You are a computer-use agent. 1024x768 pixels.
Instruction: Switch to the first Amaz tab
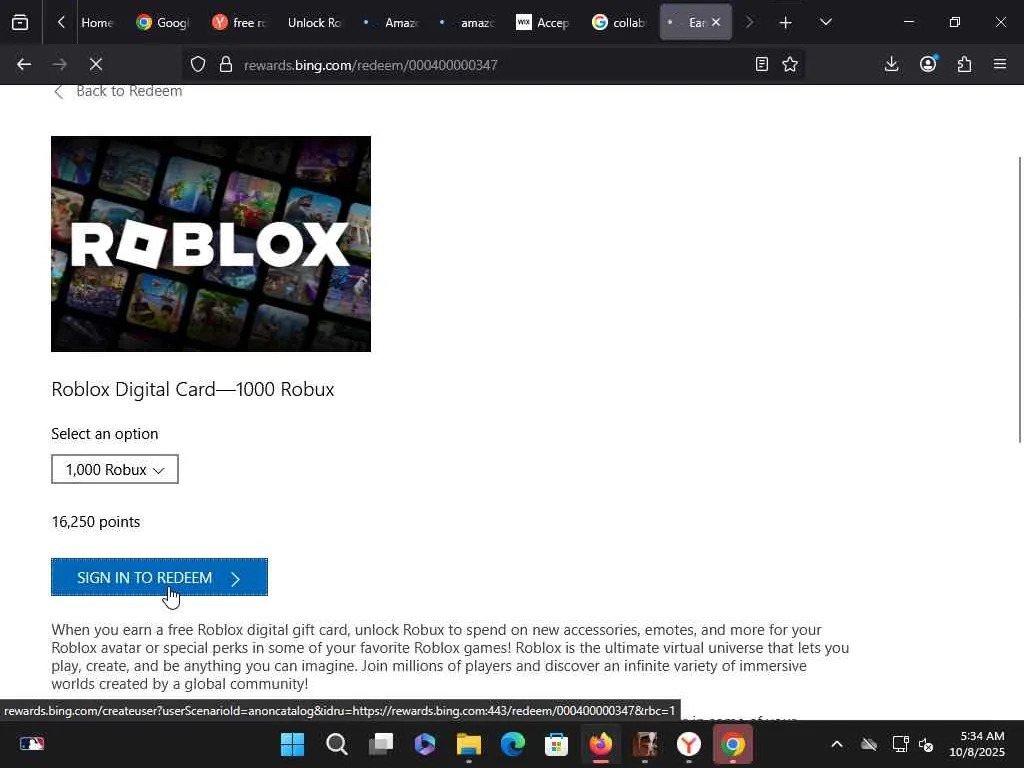pos(391,22)
